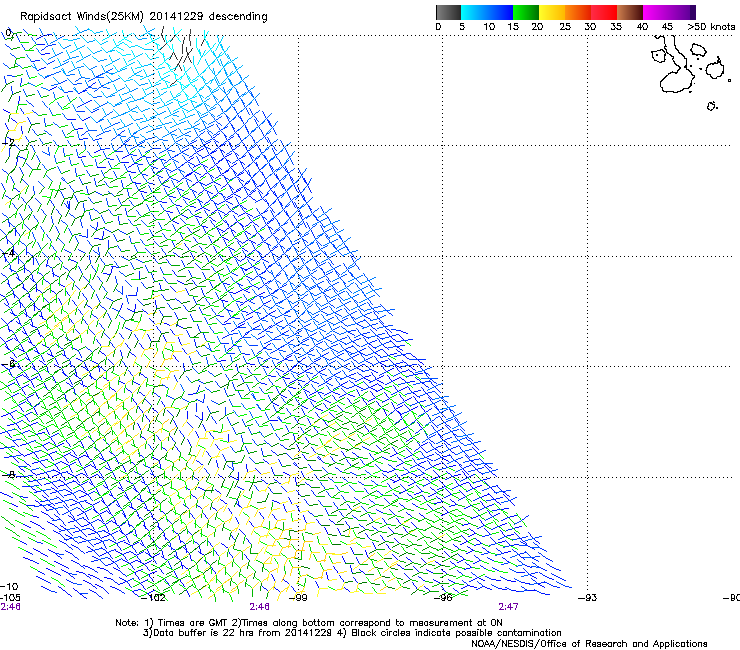This screenshot has height=650, width=740.
Task: Click the legend value '25'
Action: [564, 27]
